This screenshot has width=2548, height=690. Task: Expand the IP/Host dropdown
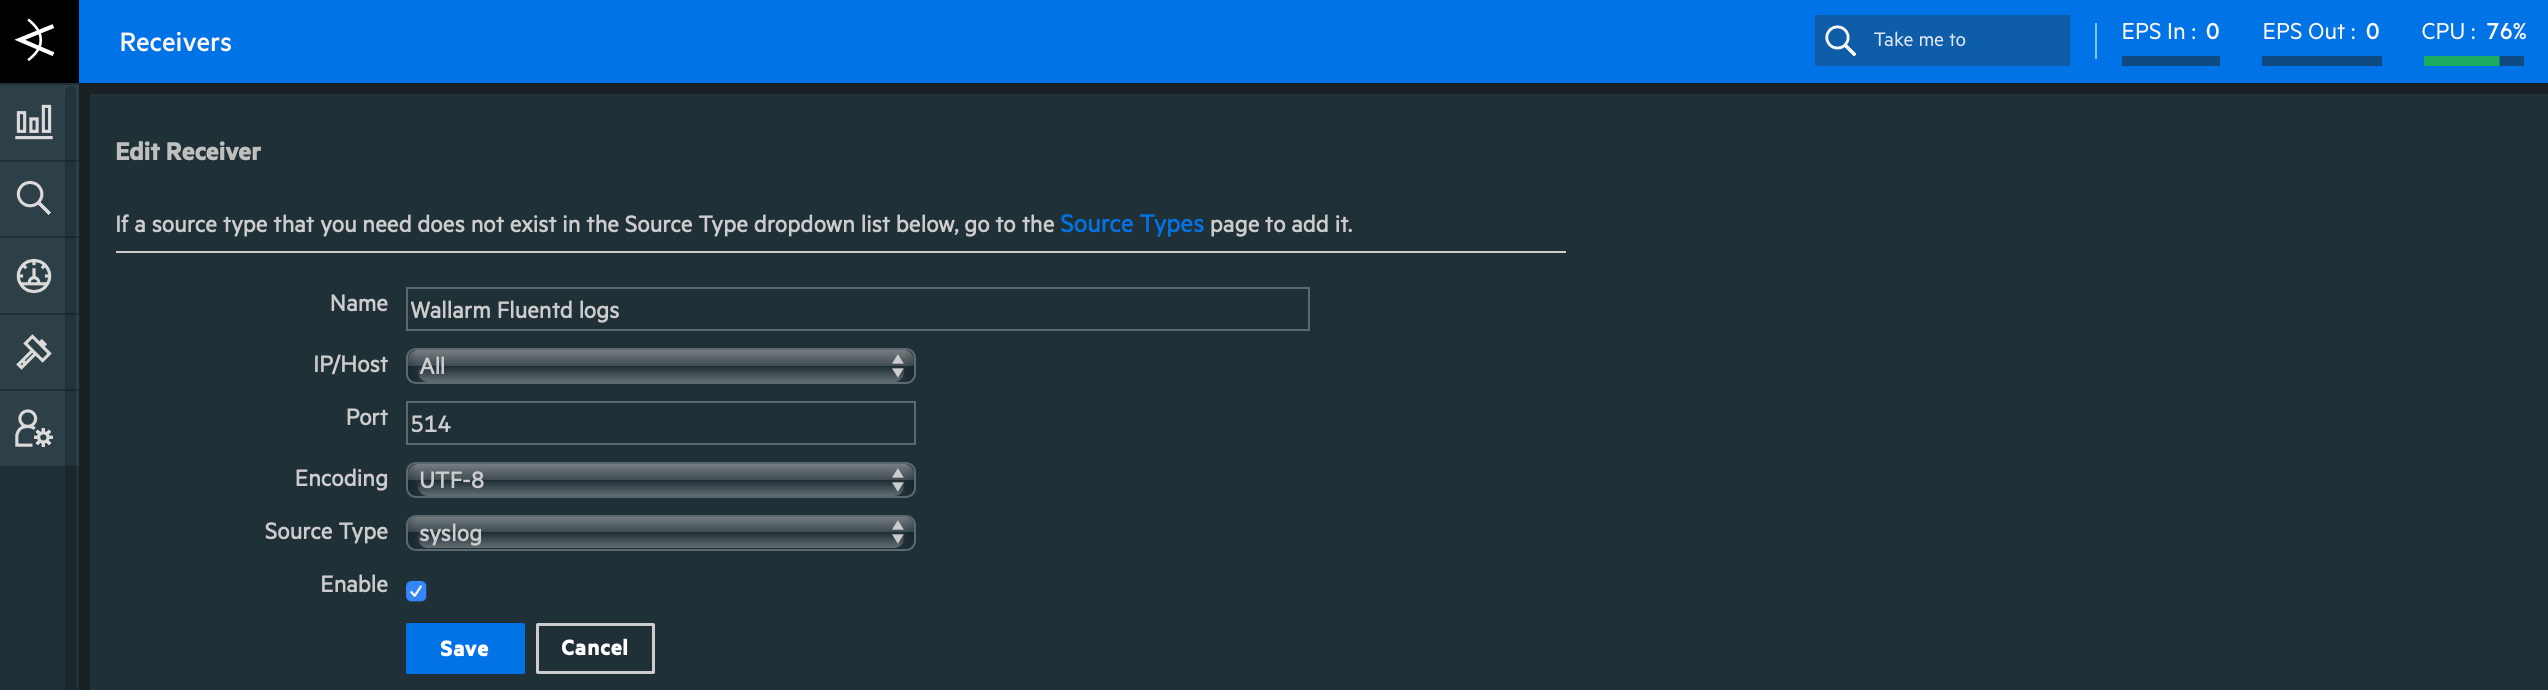tap(660, 366)
